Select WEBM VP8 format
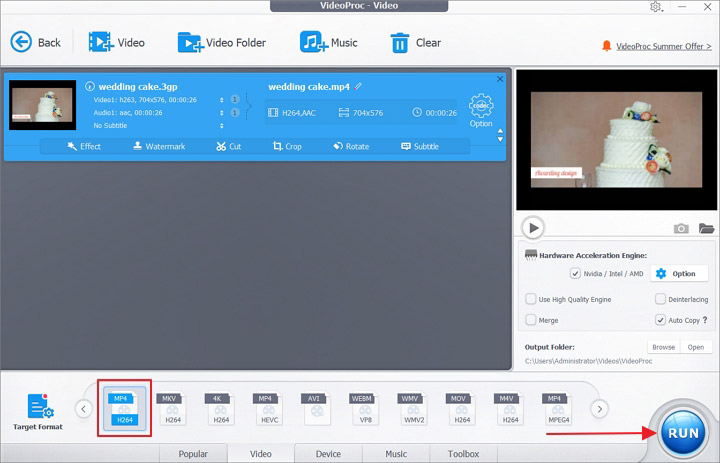Screen dimensions: 720x463 [365, 408]
